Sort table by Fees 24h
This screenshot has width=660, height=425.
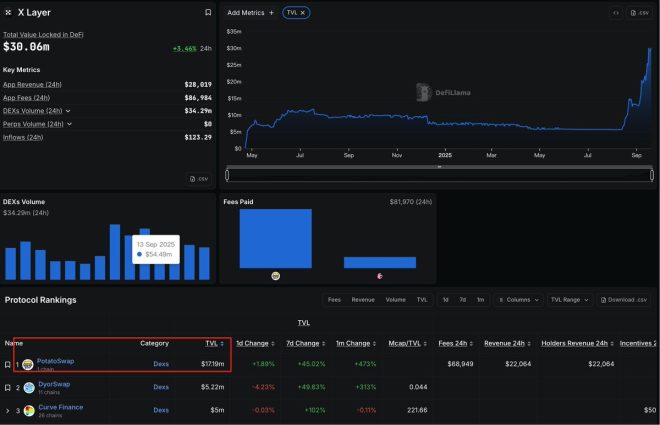(x=455, y=343)
